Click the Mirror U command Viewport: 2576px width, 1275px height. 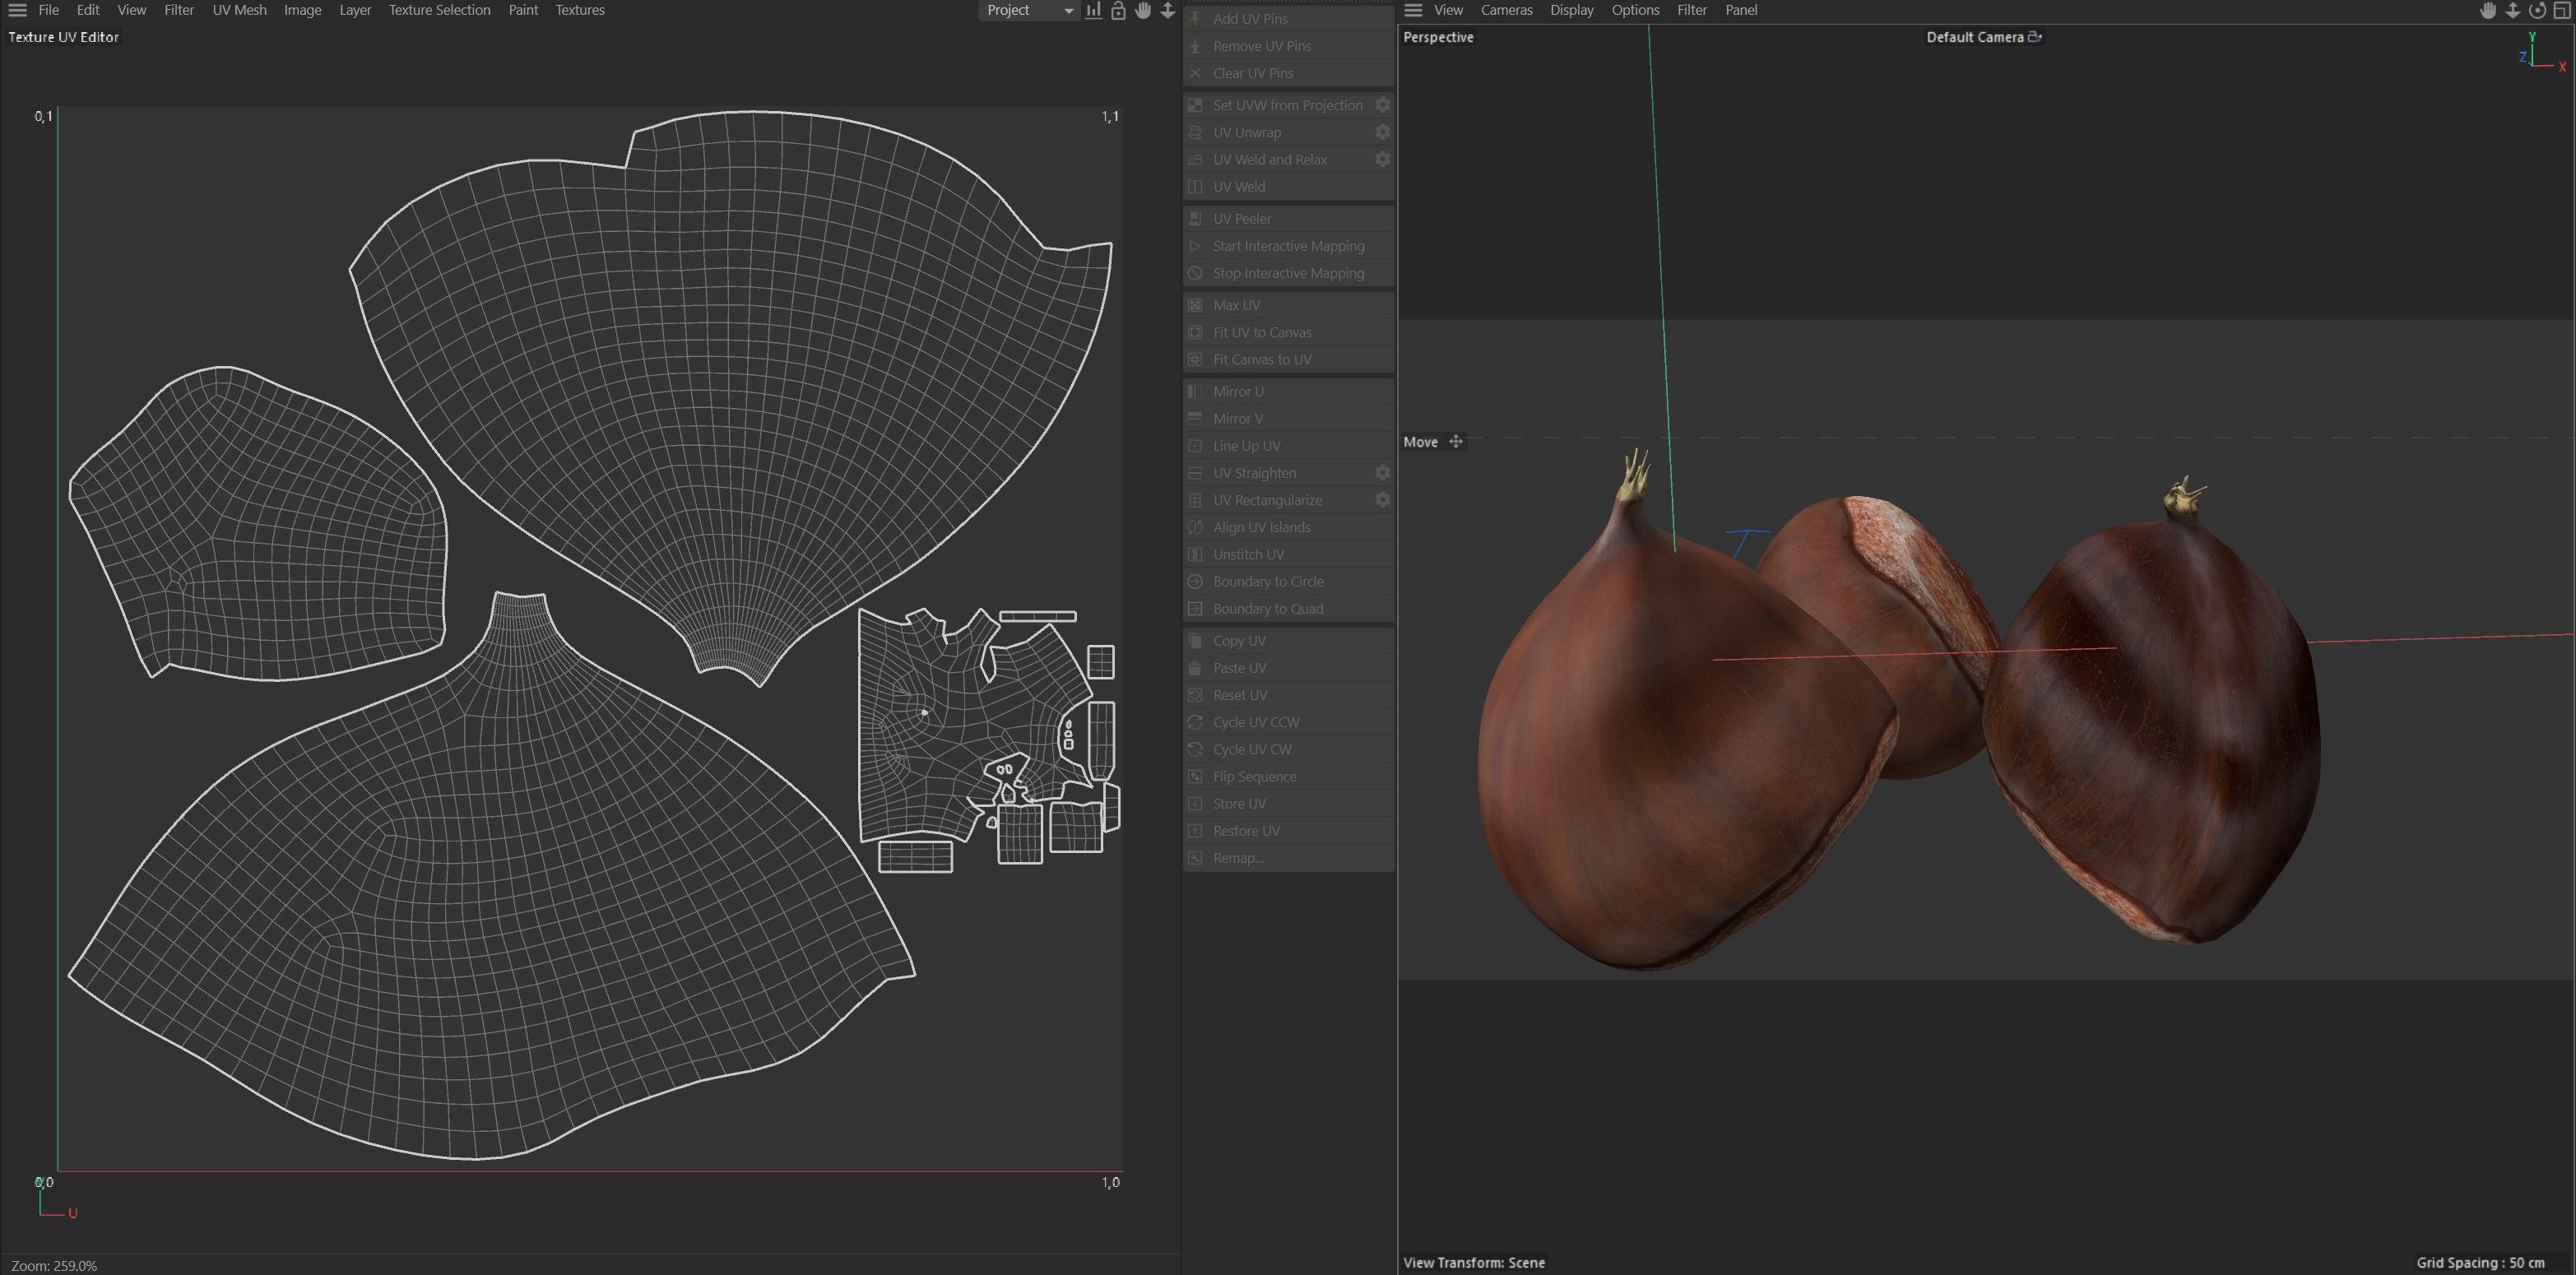click(x=1237, y=391)
